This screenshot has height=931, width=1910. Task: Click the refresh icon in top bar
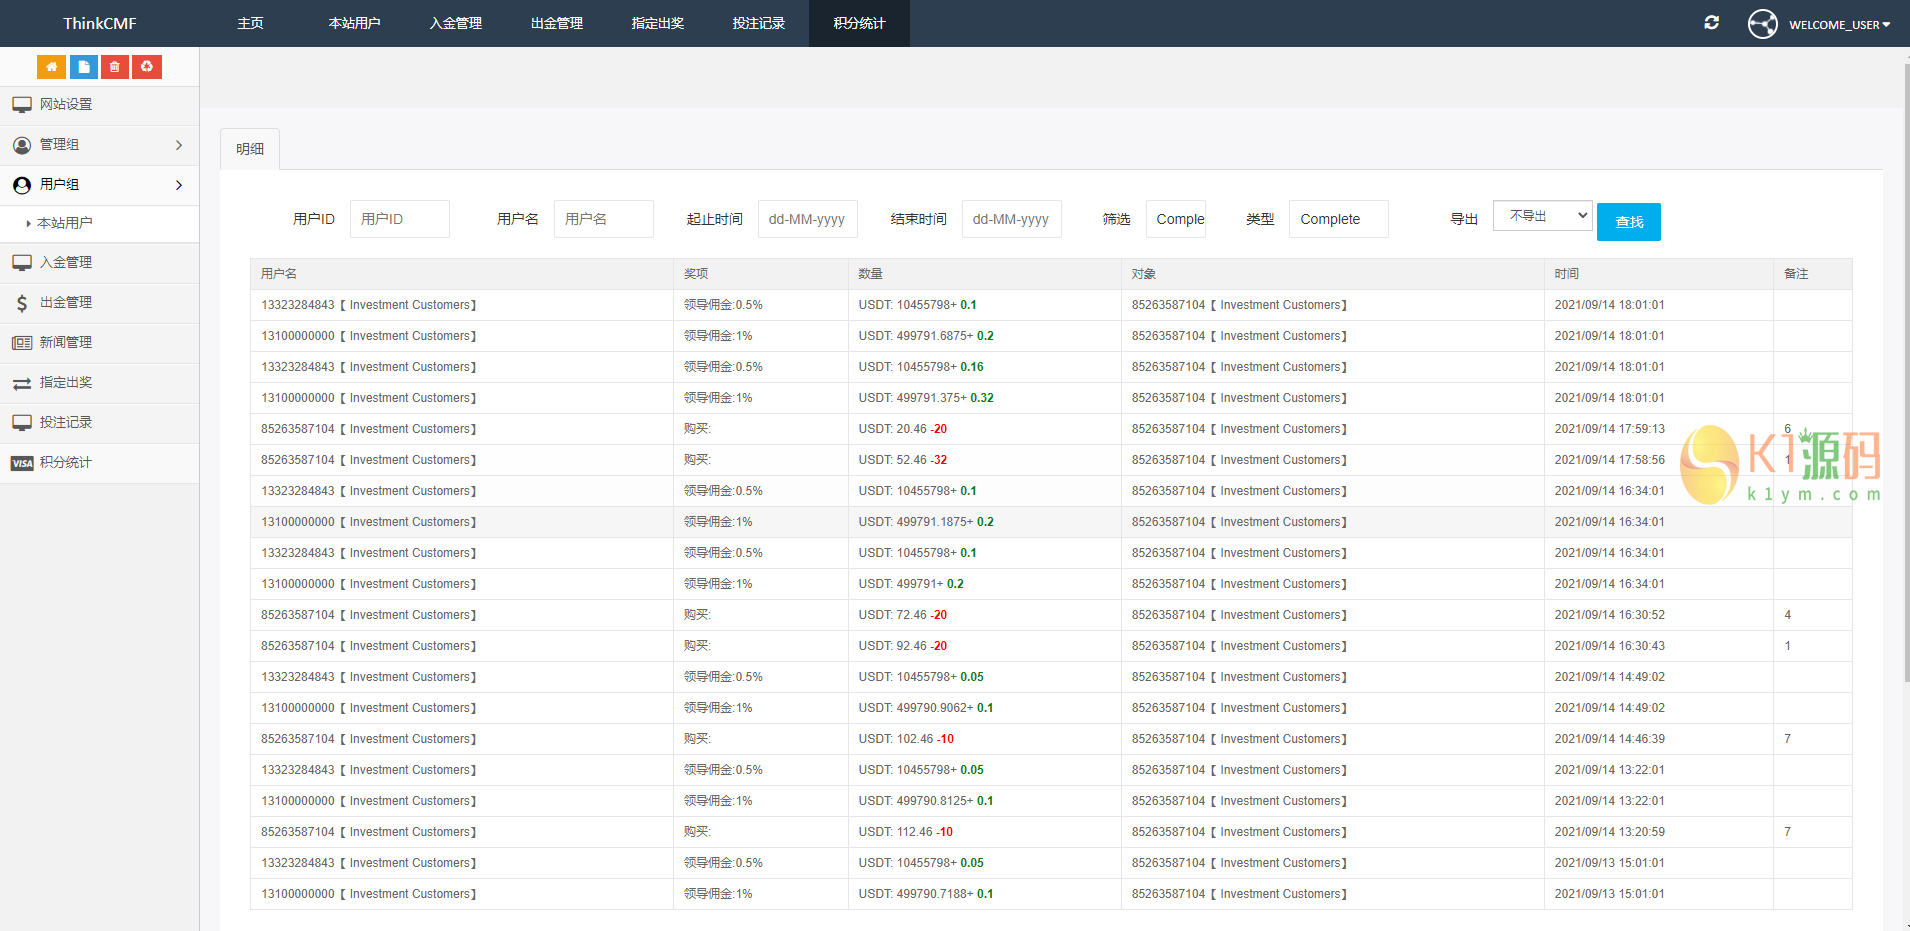(1711, 23)
